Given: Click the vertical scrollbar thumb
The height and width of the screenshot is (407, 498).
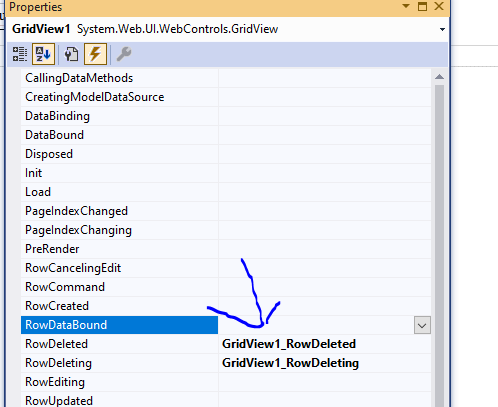Looking at the screenshot, I should point(439,246).
